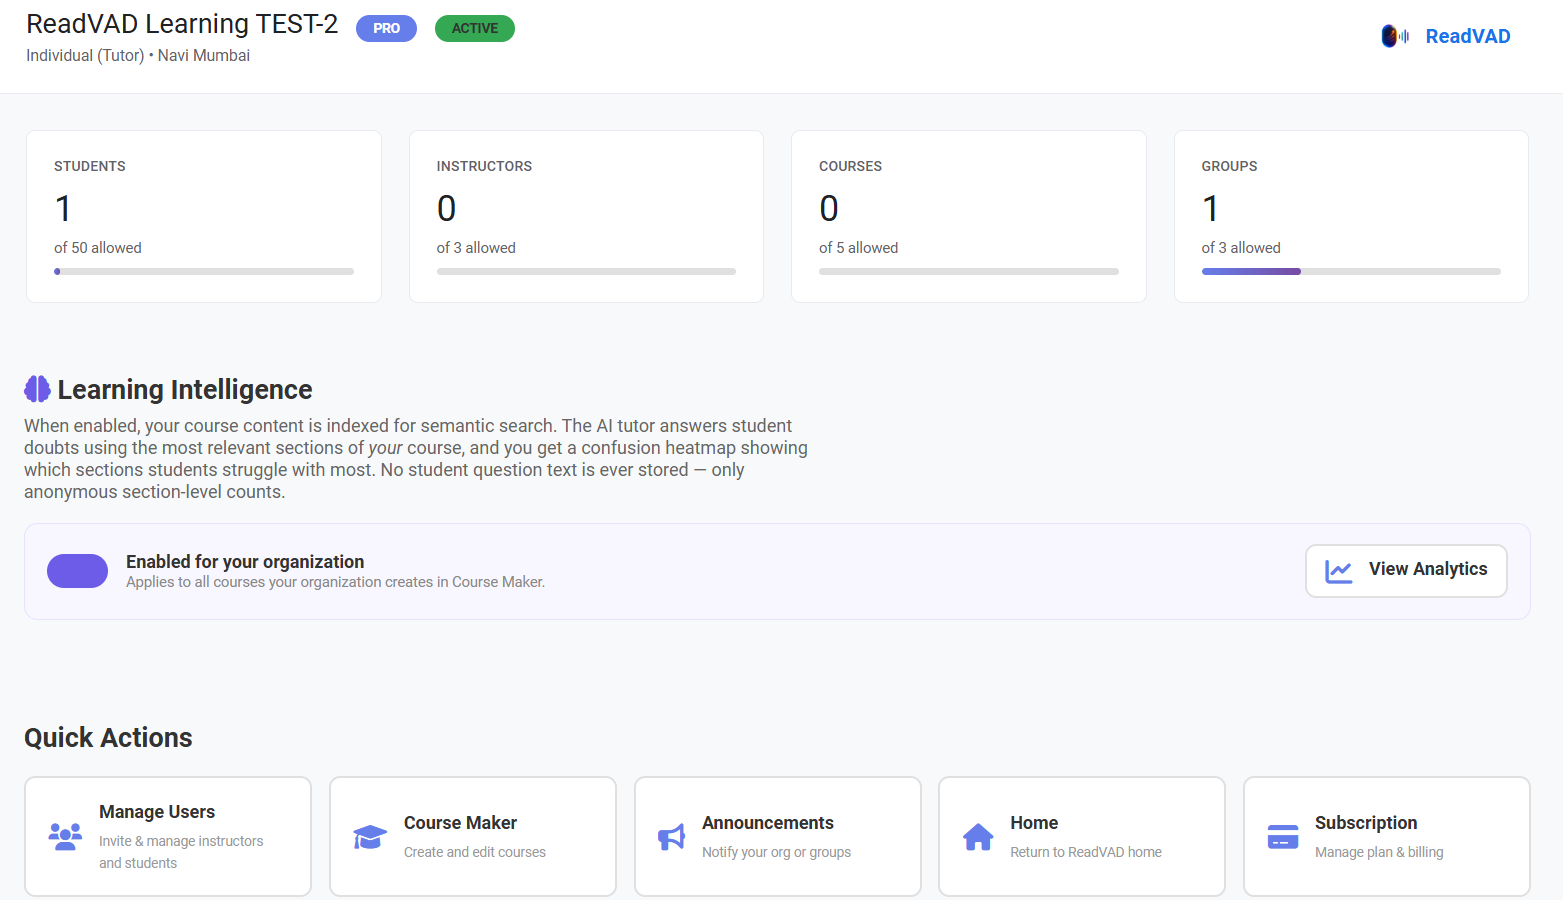The image size is (1563, 900).
Task: Open the Subscription card
Action: click(1387, 837)
